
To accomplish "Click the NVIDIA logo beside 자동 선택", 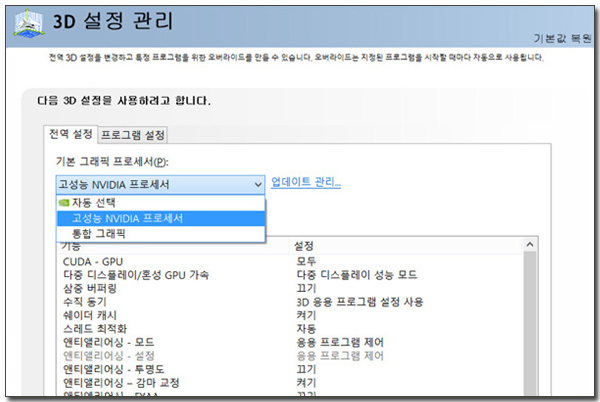I will pyautogui.click(x=64, y=203).
